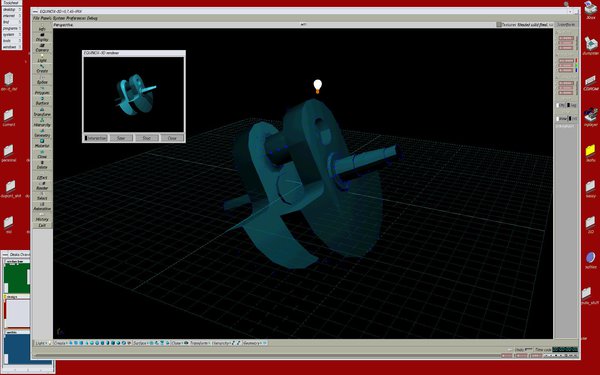The height and width of the screenshot is (375, 600).
Task: Expand the Create group in bottom toolbar
Action: (61, 343)
